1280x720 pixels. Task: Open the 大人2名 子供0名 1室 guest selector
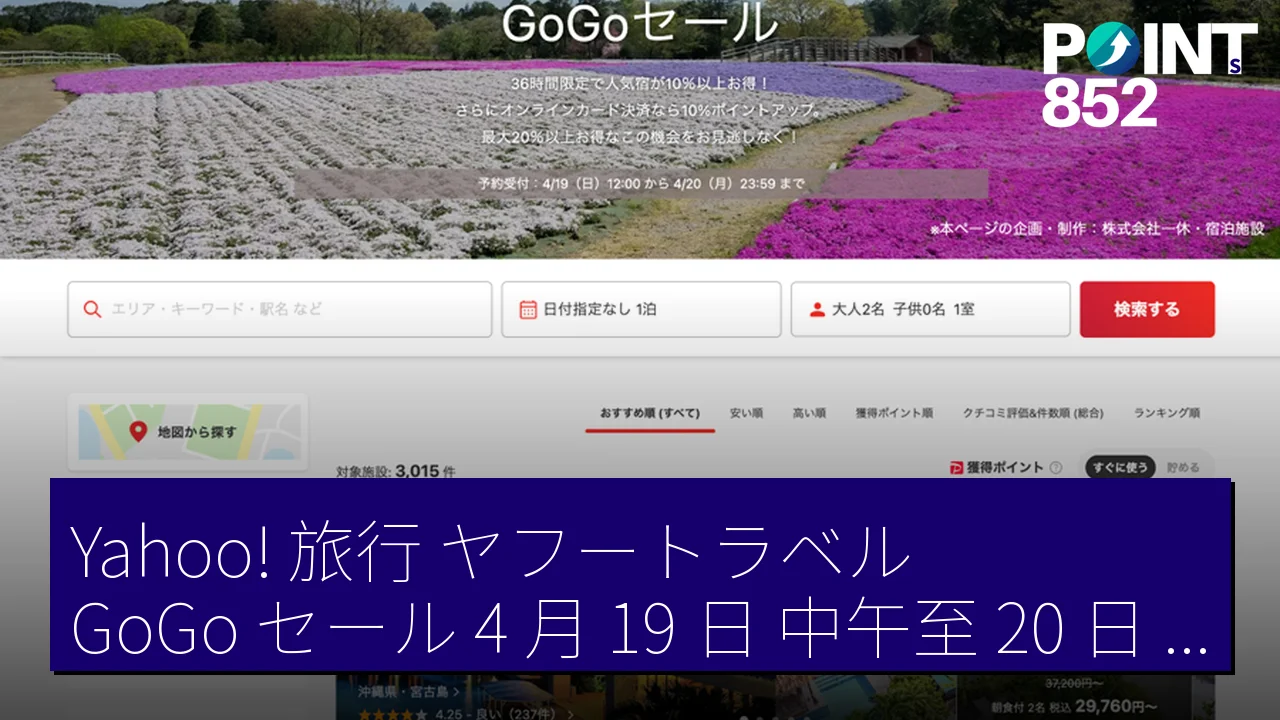point(930,310)
